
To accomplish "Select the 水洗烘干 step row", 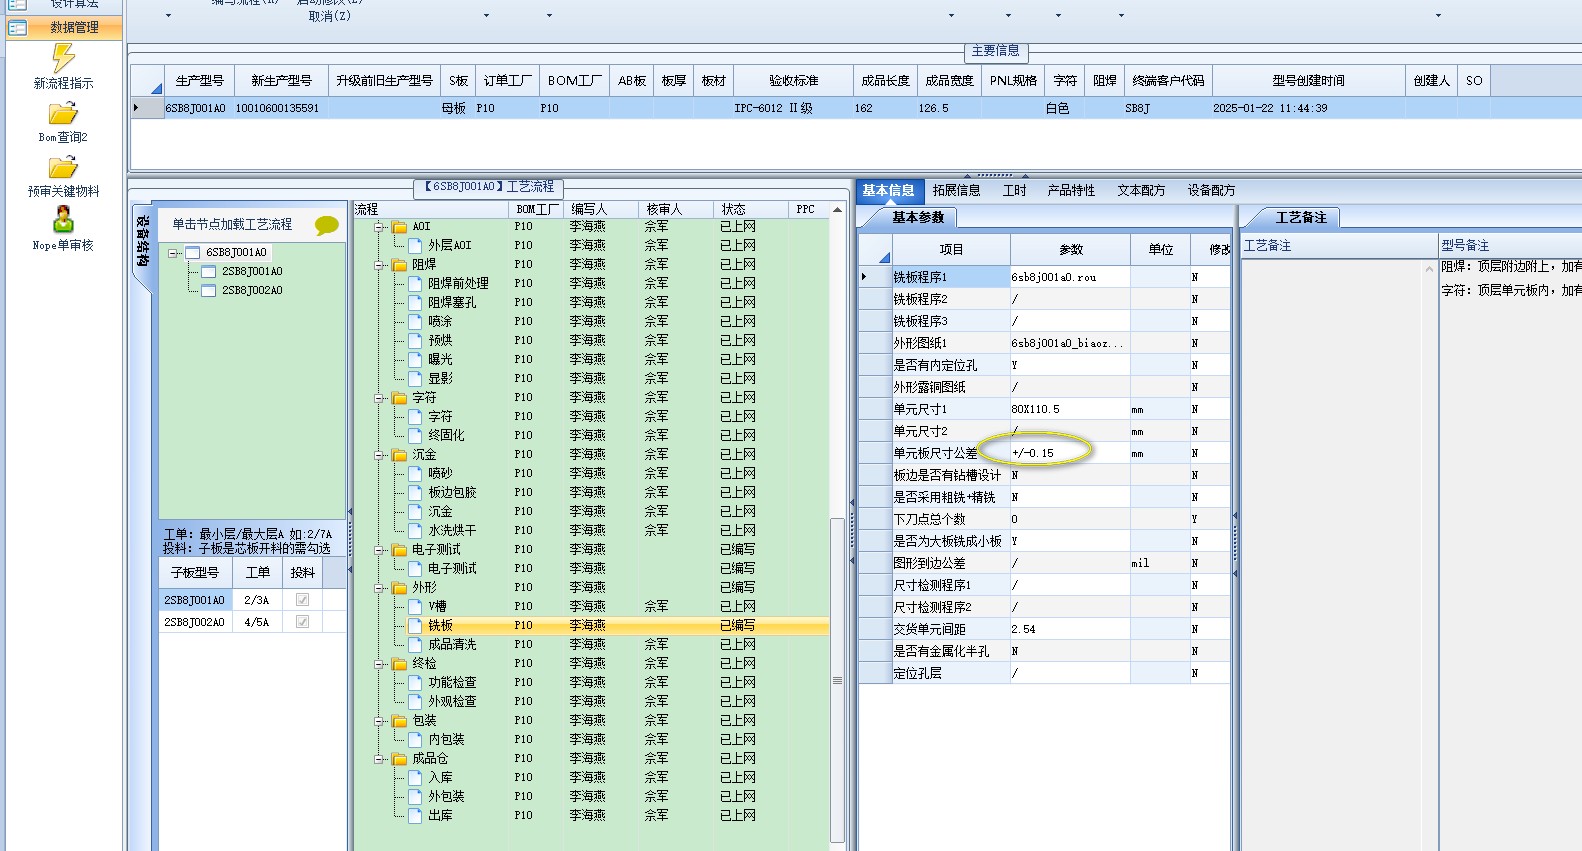I will click(592, 530).
